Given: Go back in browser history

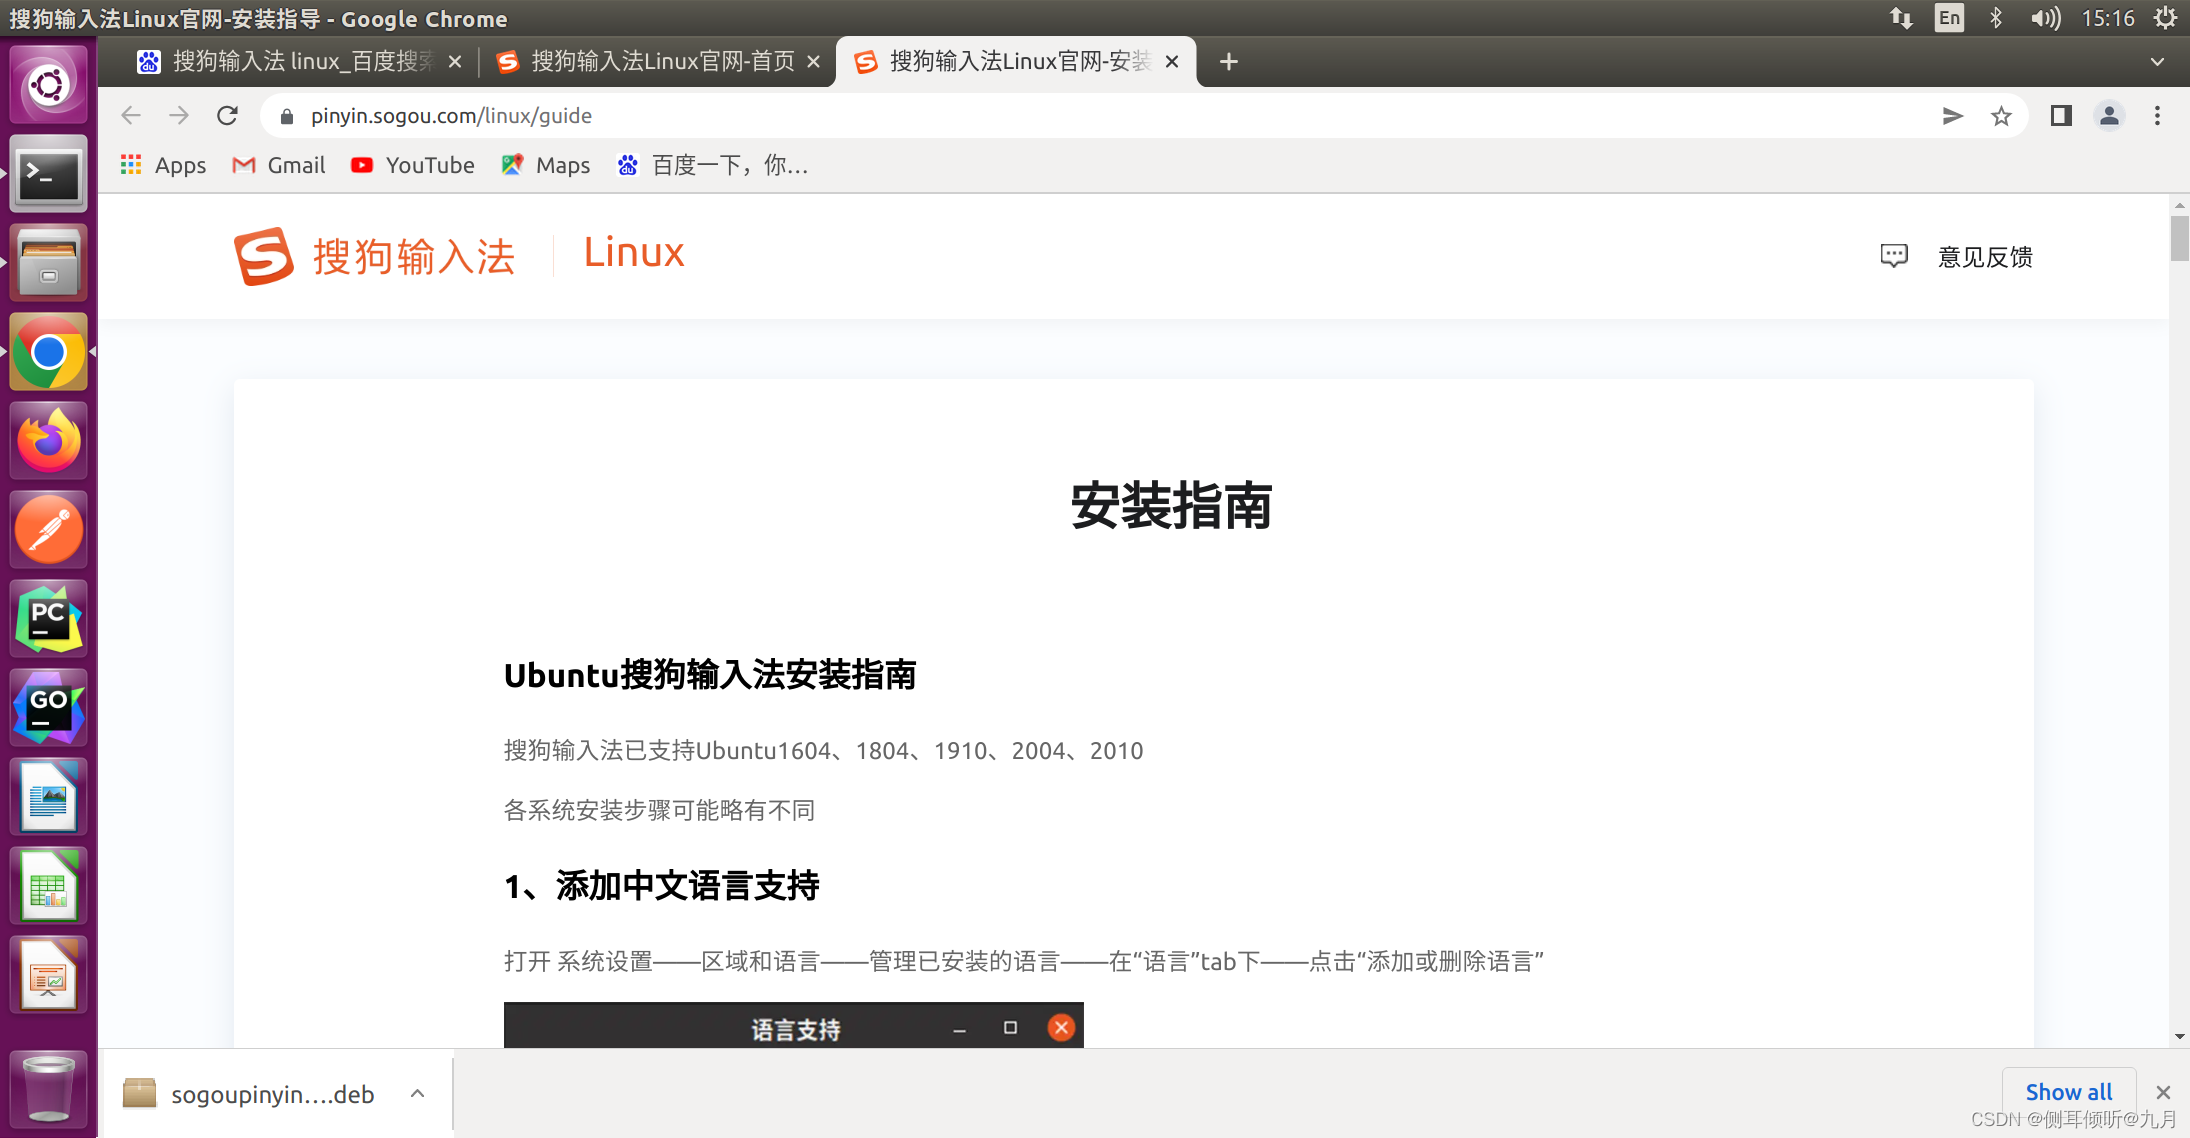Looking at the screenshot, I should 131,116.
